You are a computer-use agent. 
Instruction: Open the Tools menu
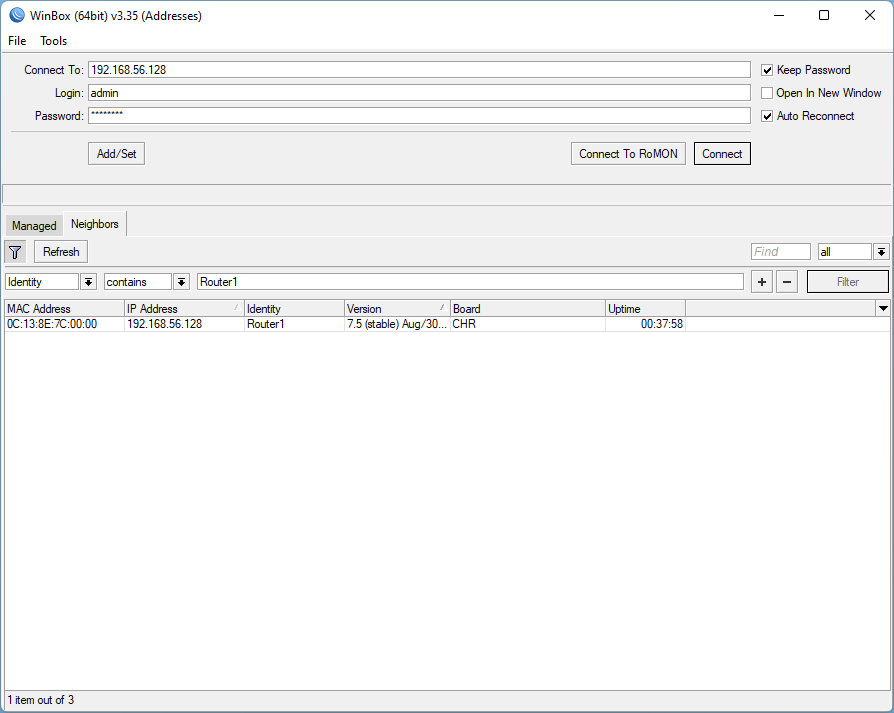[53, 41]
